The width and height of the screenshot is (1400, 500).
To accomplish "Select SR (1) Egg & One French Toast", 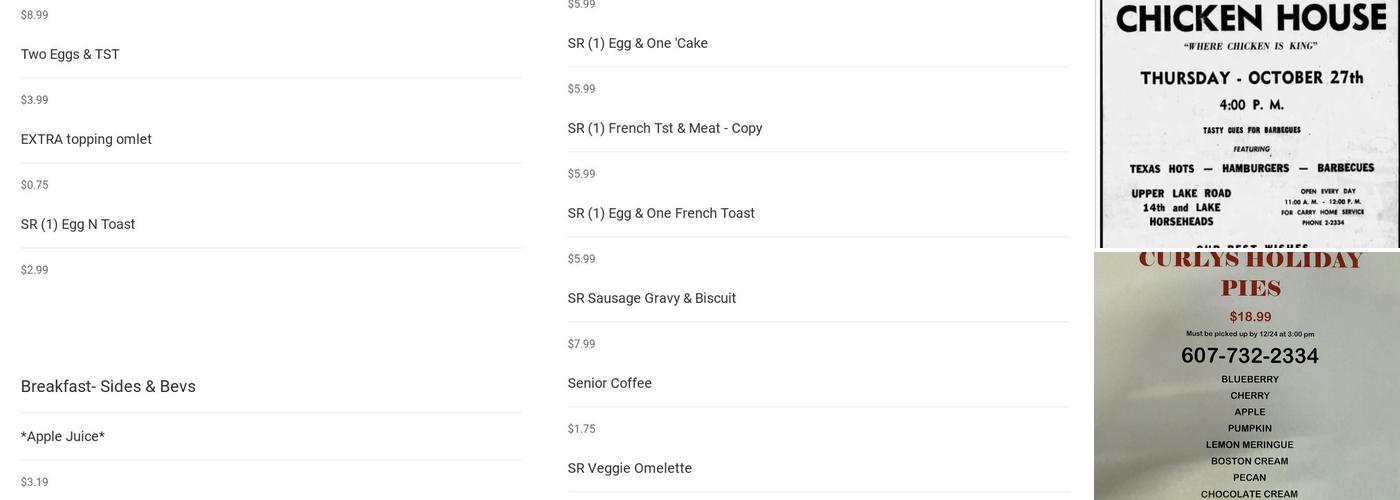I will coord(661,213).
